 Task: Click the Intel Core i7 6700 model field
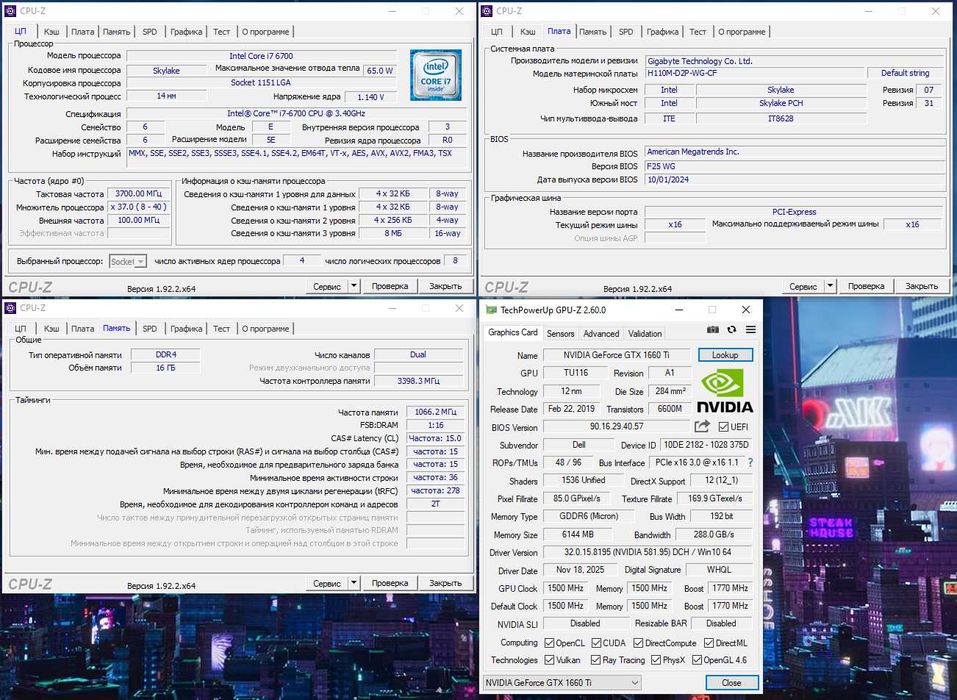(261, 56)
